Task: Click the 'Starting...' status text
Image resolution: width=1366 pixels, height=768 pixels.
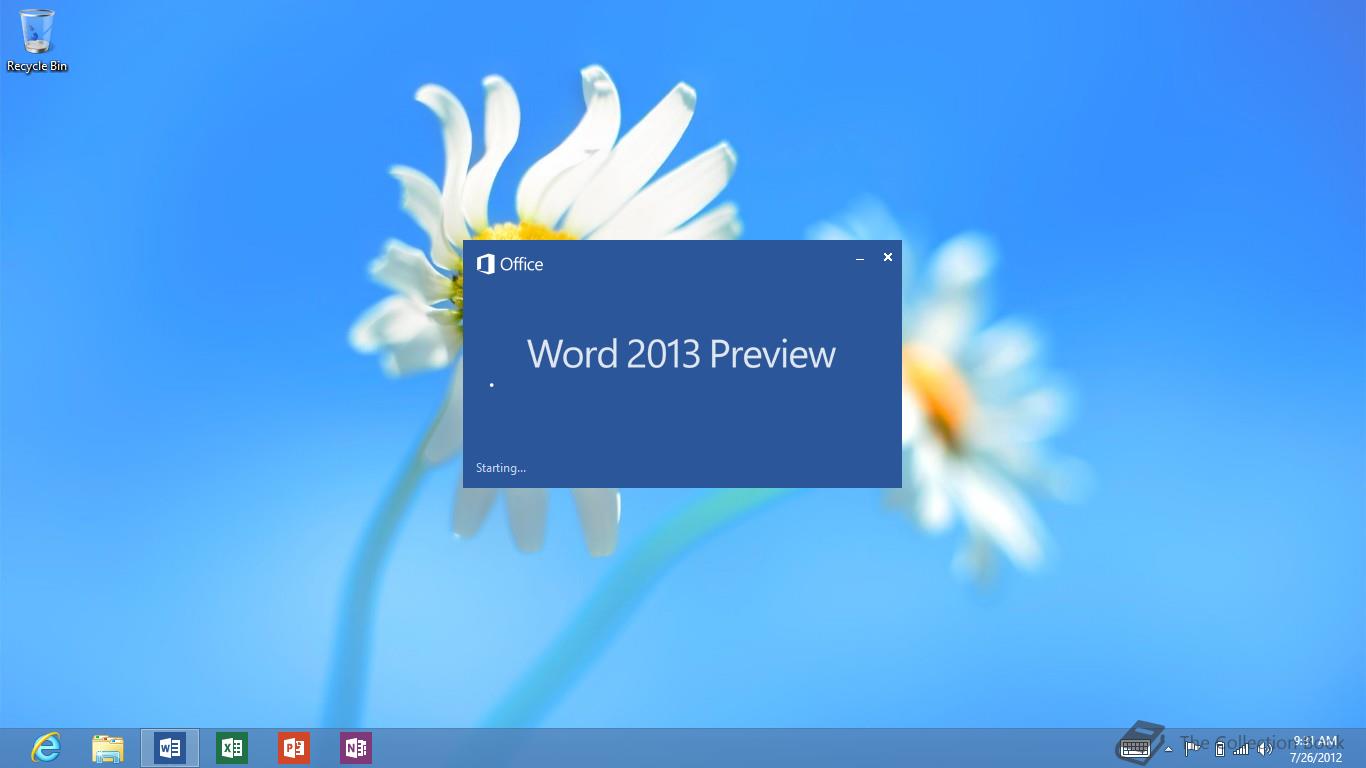Action: (x=501, y=468)
